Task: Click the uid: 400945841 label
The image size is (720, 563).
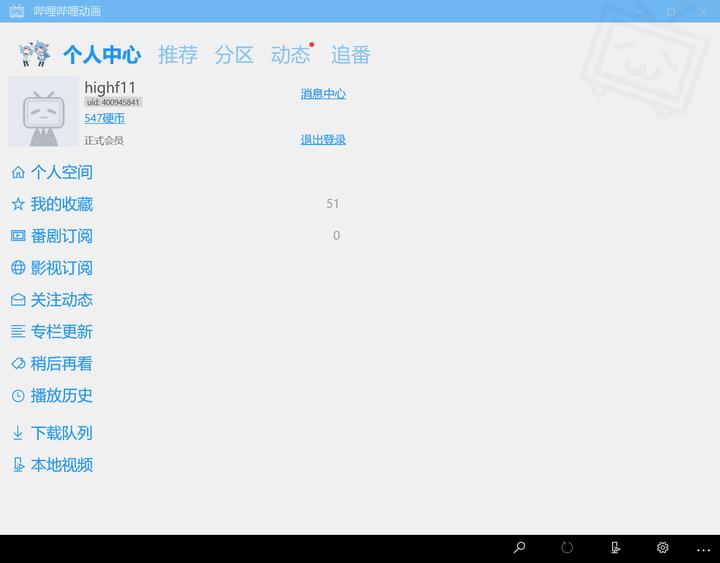Action: click(x=113, y=102)
